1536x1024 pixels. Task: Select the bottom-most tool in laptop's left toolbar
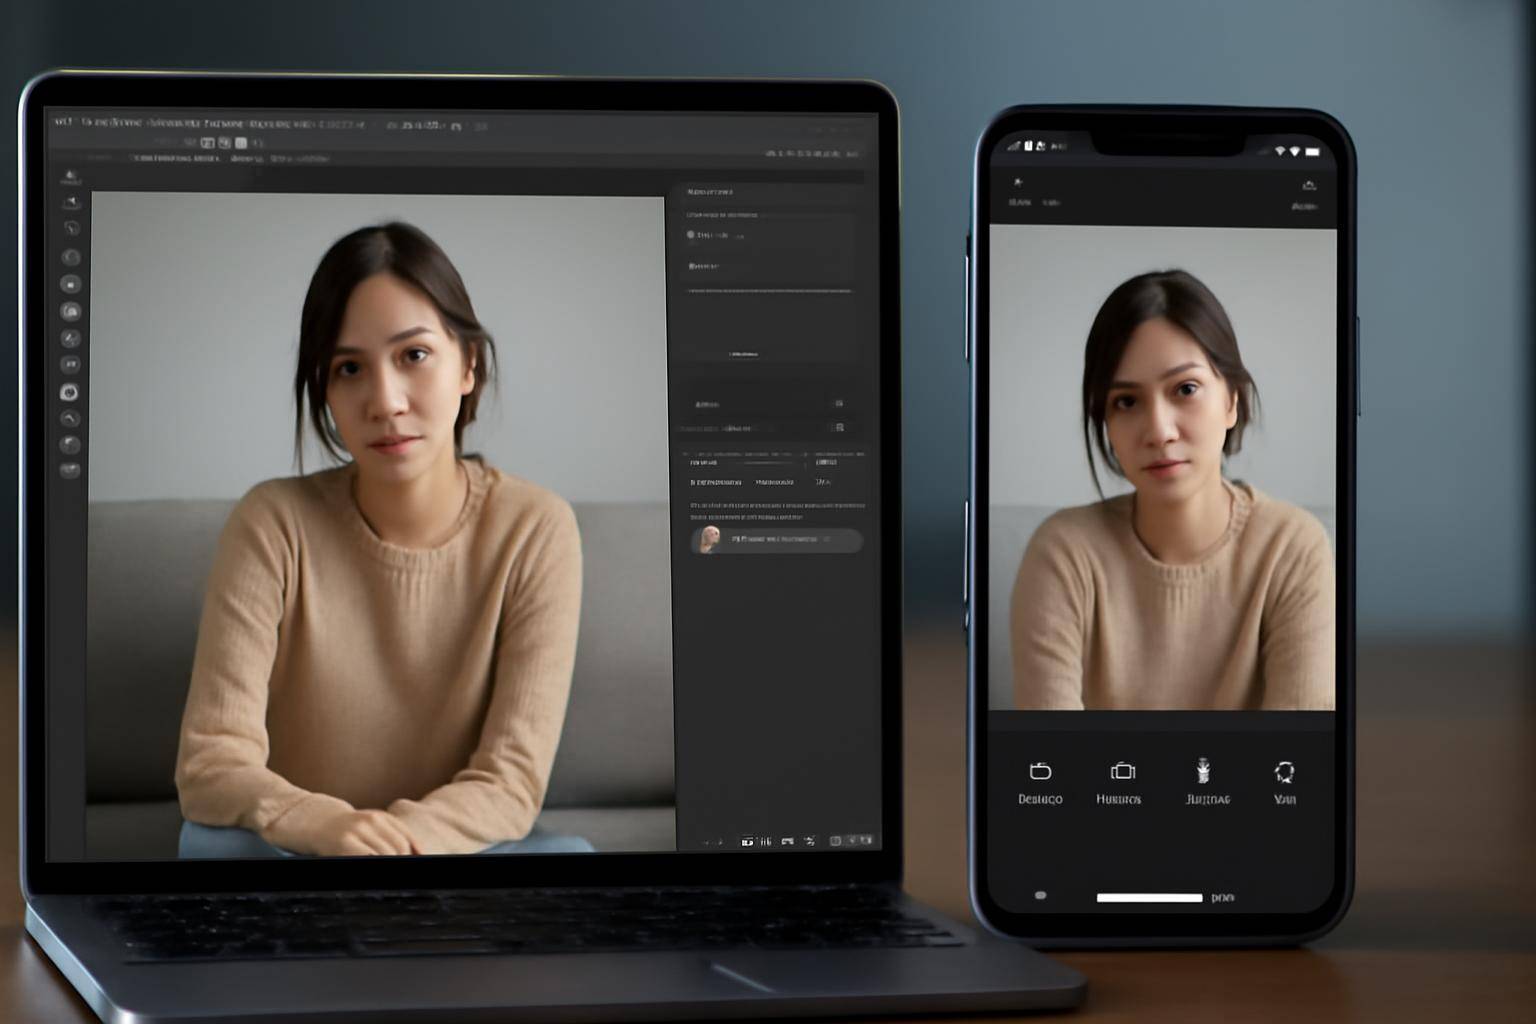69,470
